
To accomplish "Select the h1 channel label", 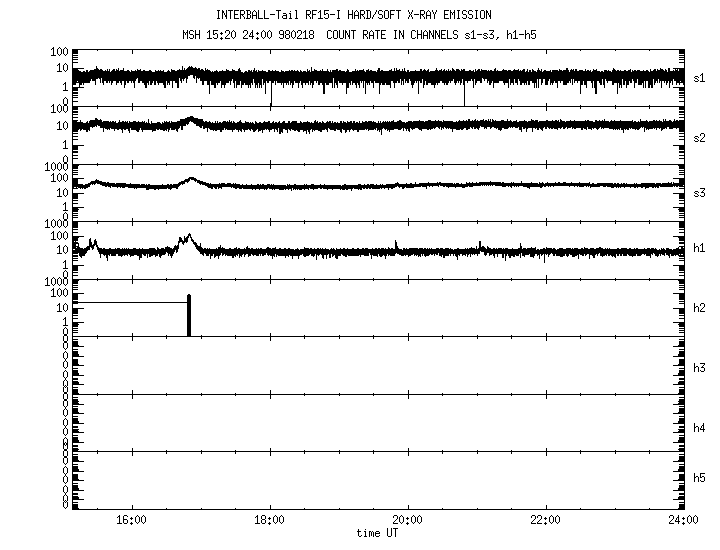I will click(700, 248).
